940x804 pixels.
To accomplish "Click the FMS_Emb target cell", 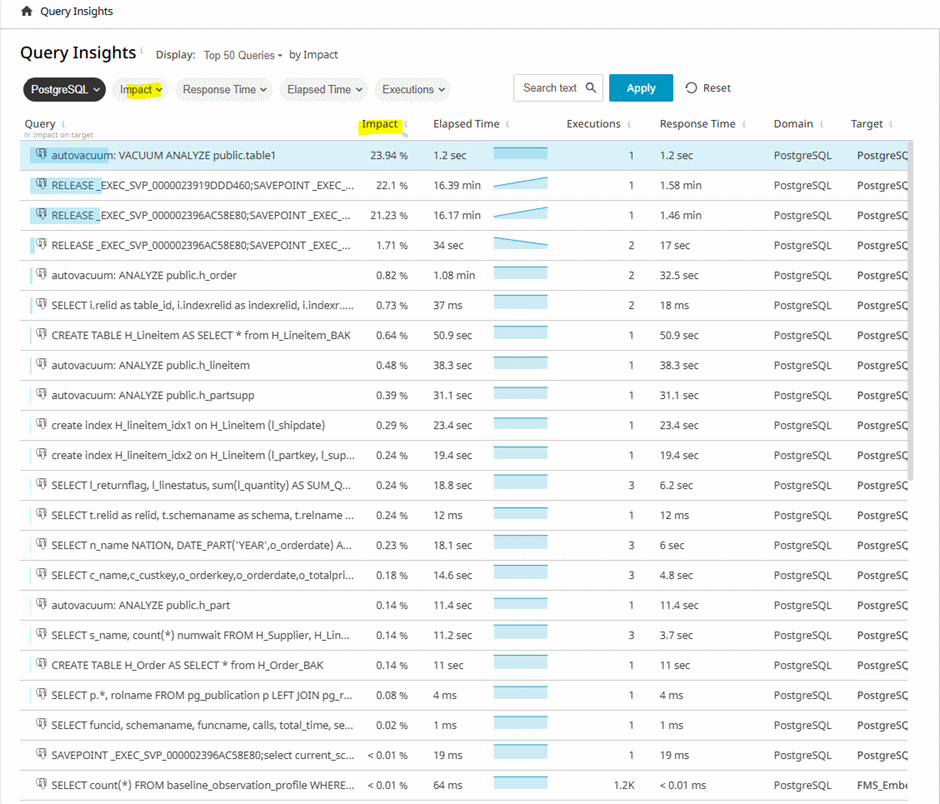I will click(x=882, y=785).
